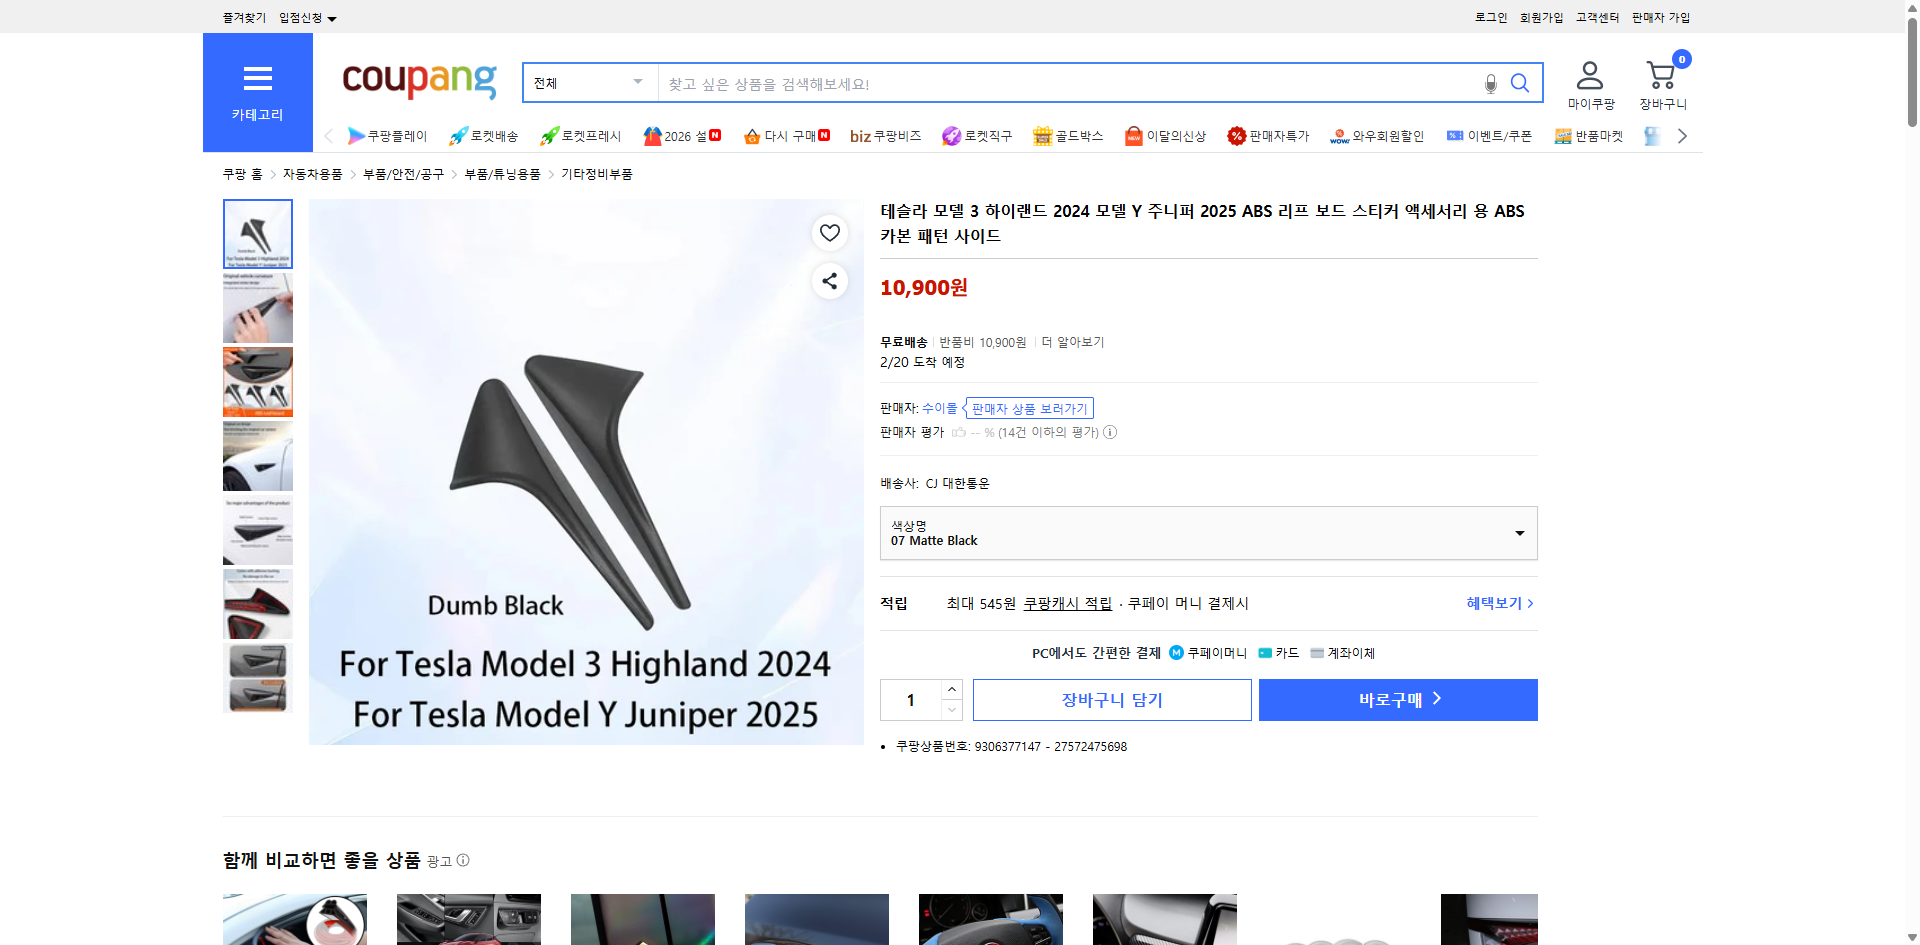Click the Coupang logo
The height and width of the screenshot is (945, 1920).
(x=418, y=81)
